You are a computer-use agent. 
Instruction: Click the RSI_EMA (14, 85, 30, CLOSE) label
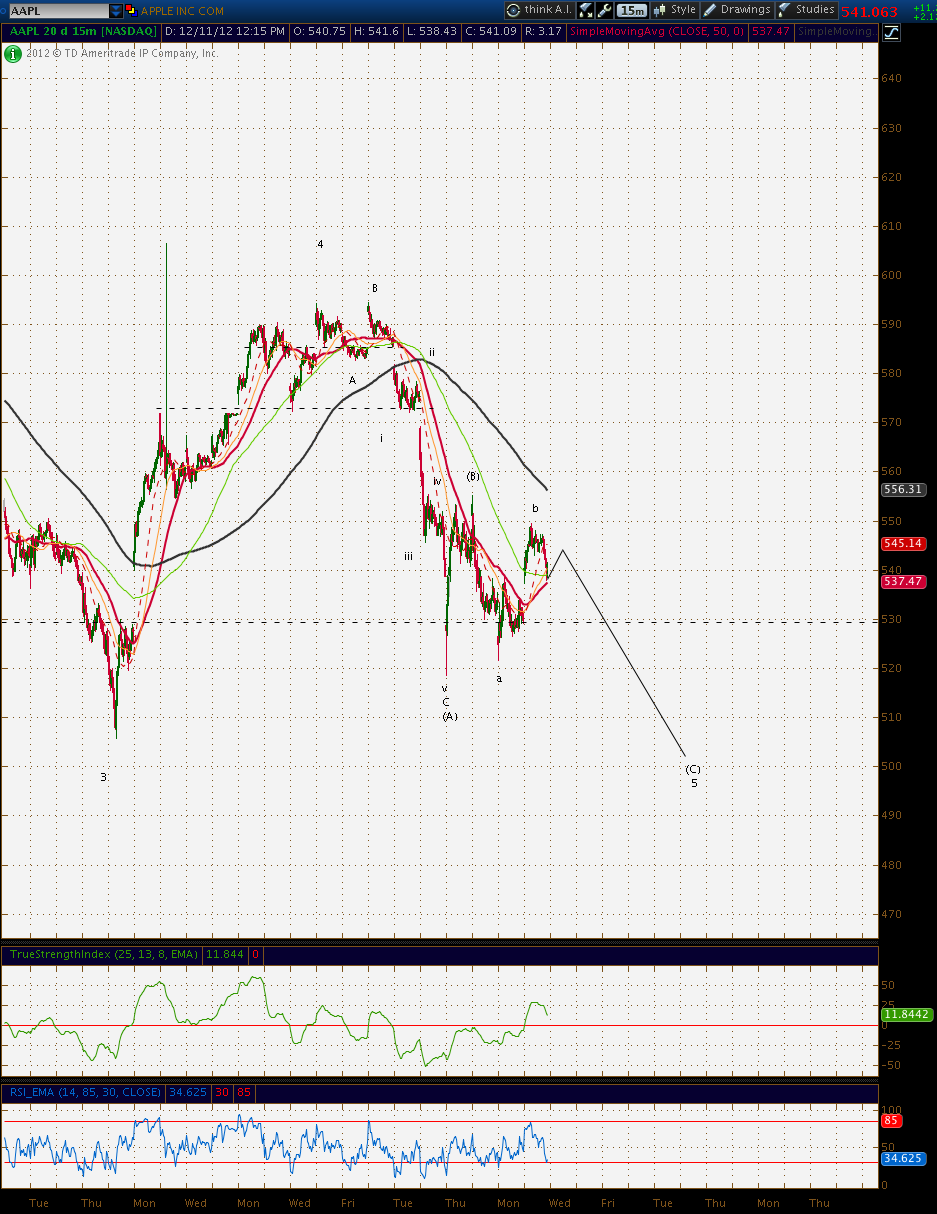(x=84, y=1092)
